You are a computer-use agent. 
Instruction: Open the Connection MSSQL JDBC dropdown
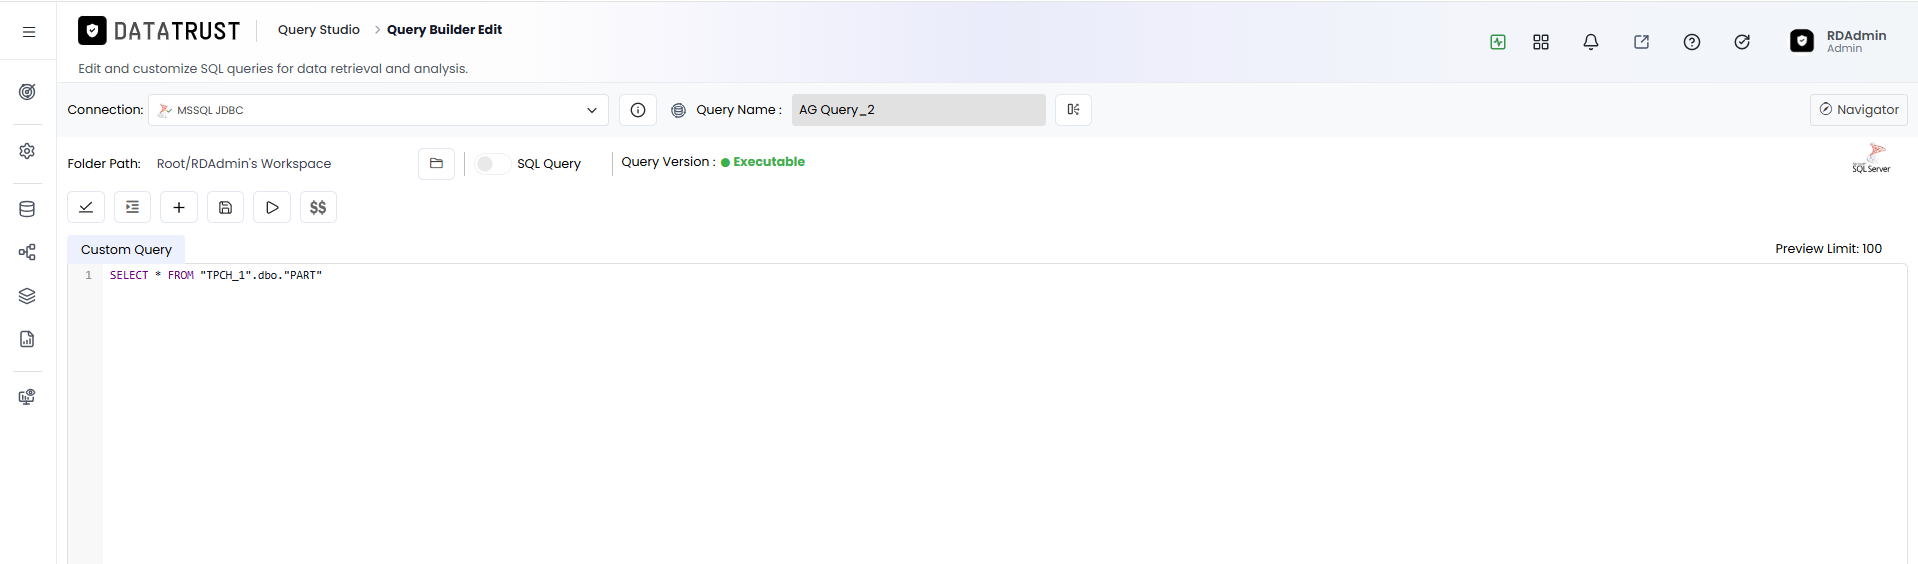[378, 110]
